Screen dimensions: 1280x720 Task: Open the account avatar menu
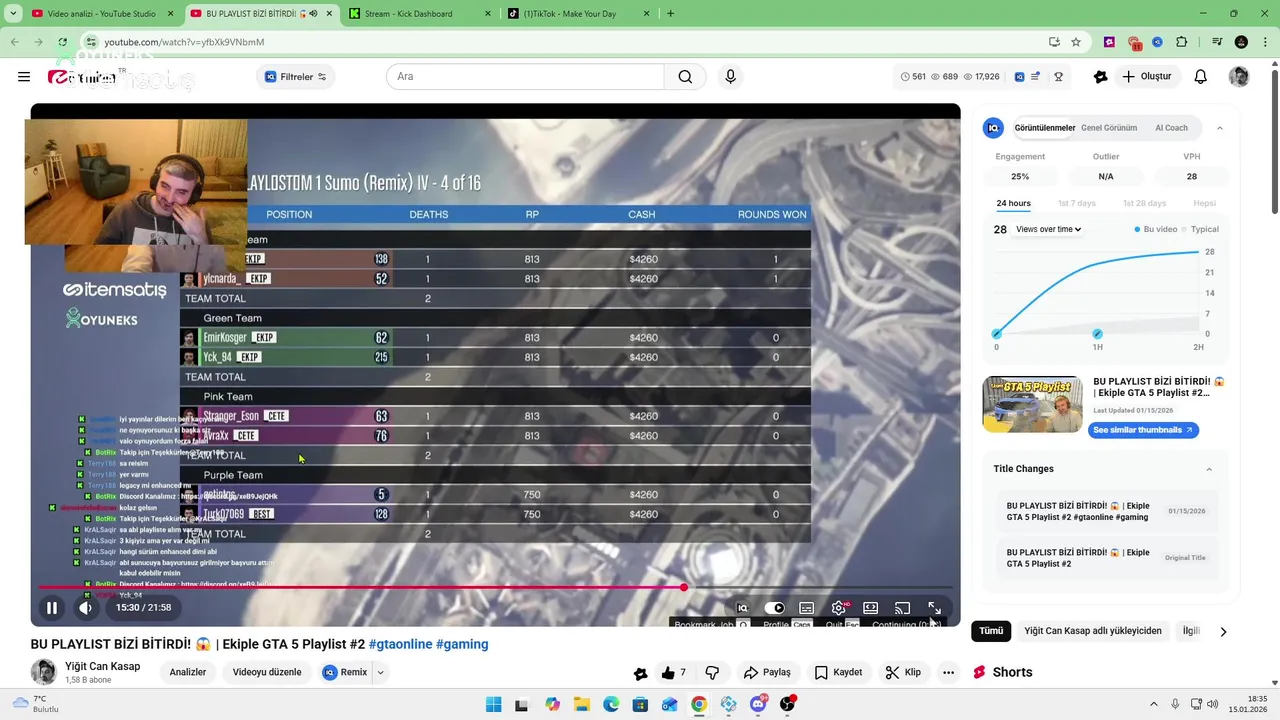click(x=1239, y=77)
